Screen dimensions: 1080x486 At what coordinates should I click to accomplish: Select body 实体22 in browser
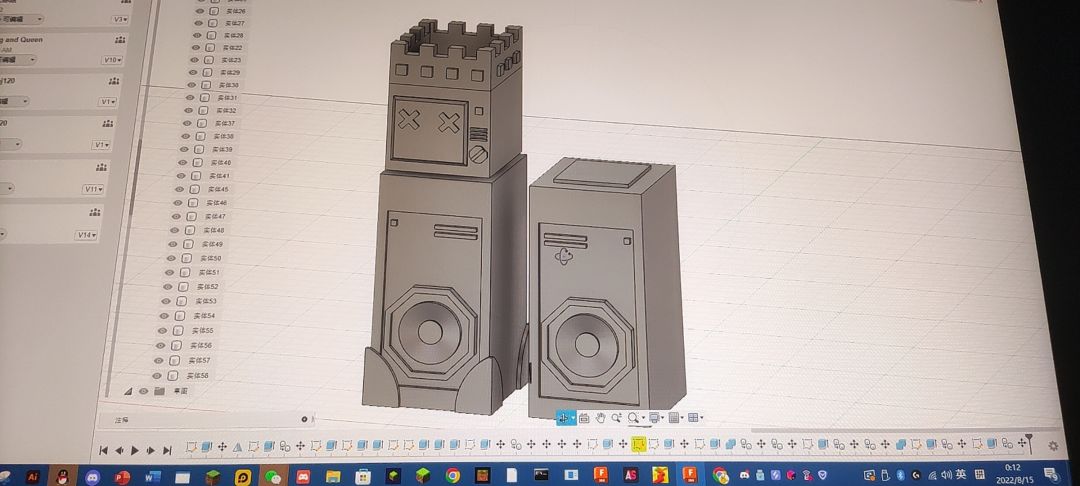tap(232, 47)
